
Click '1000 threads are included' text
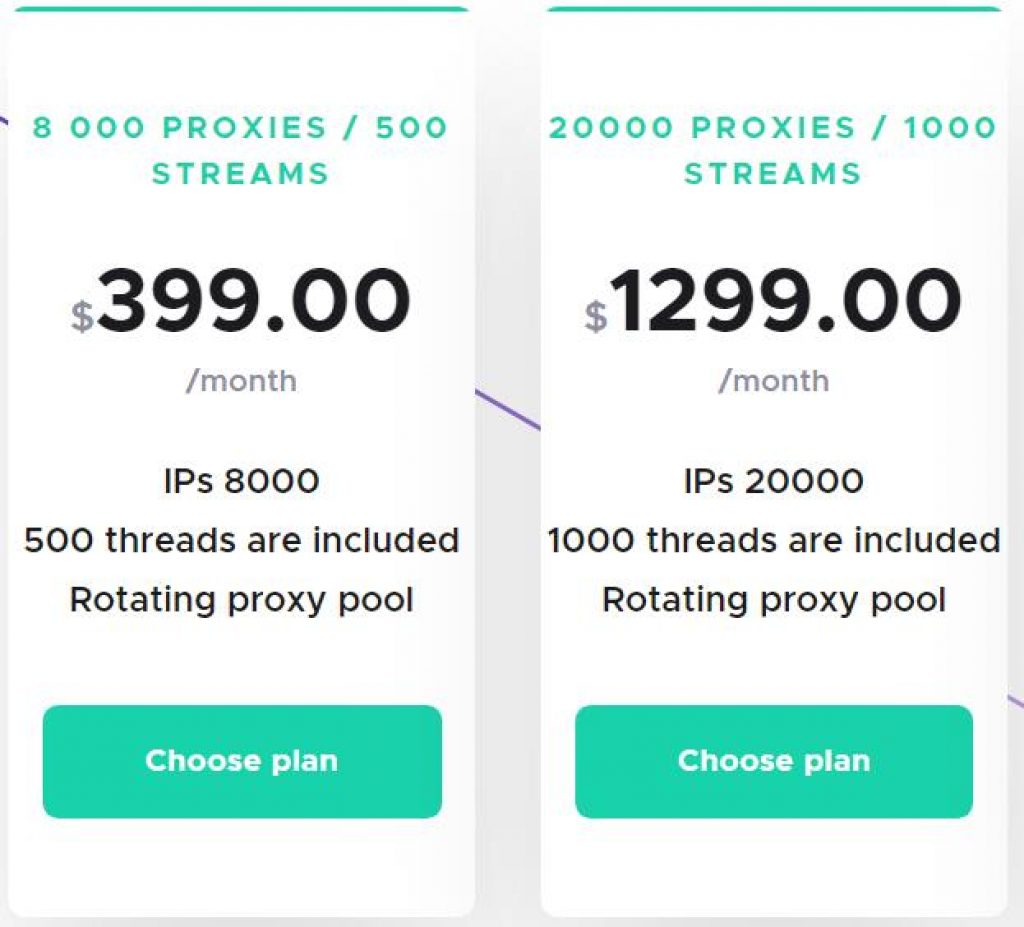click(774, 540)
